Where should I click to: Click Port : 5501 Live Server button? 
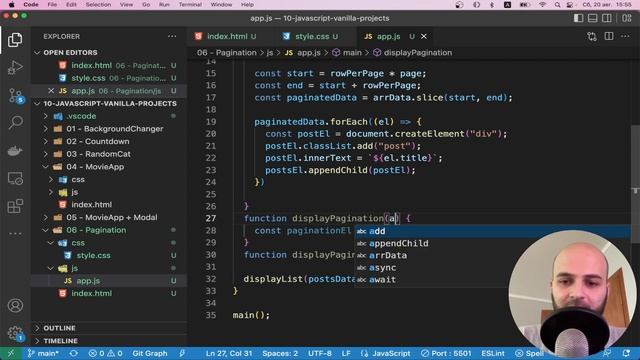(446, 353)
